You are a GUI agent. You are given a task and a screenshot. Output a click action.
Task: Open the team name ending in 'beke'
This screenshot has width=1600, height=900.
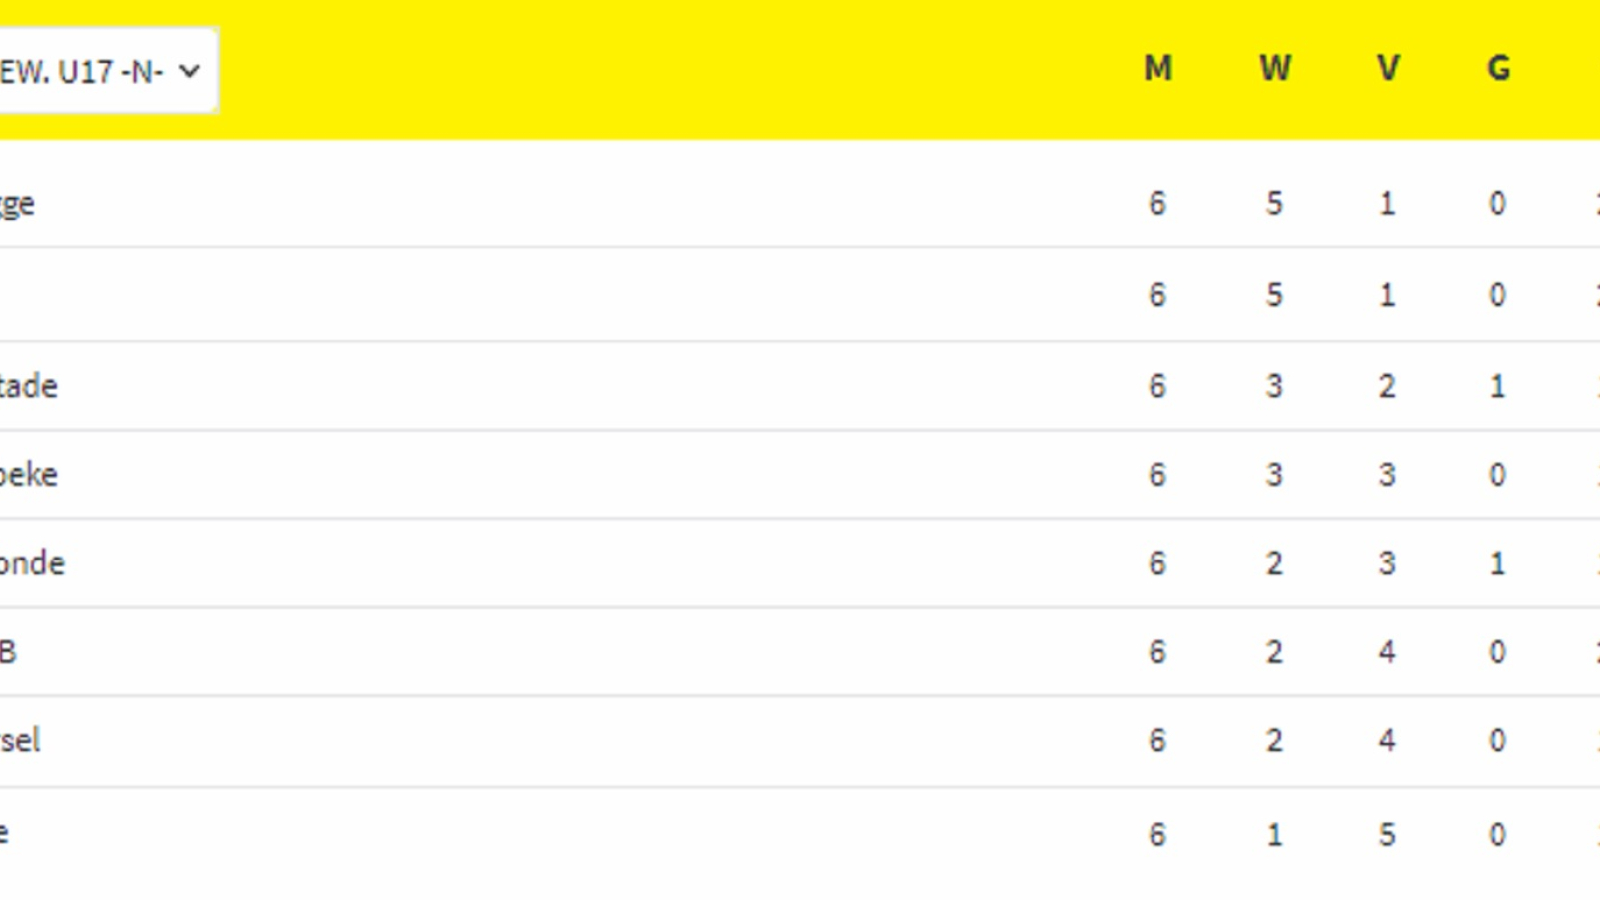28,474
